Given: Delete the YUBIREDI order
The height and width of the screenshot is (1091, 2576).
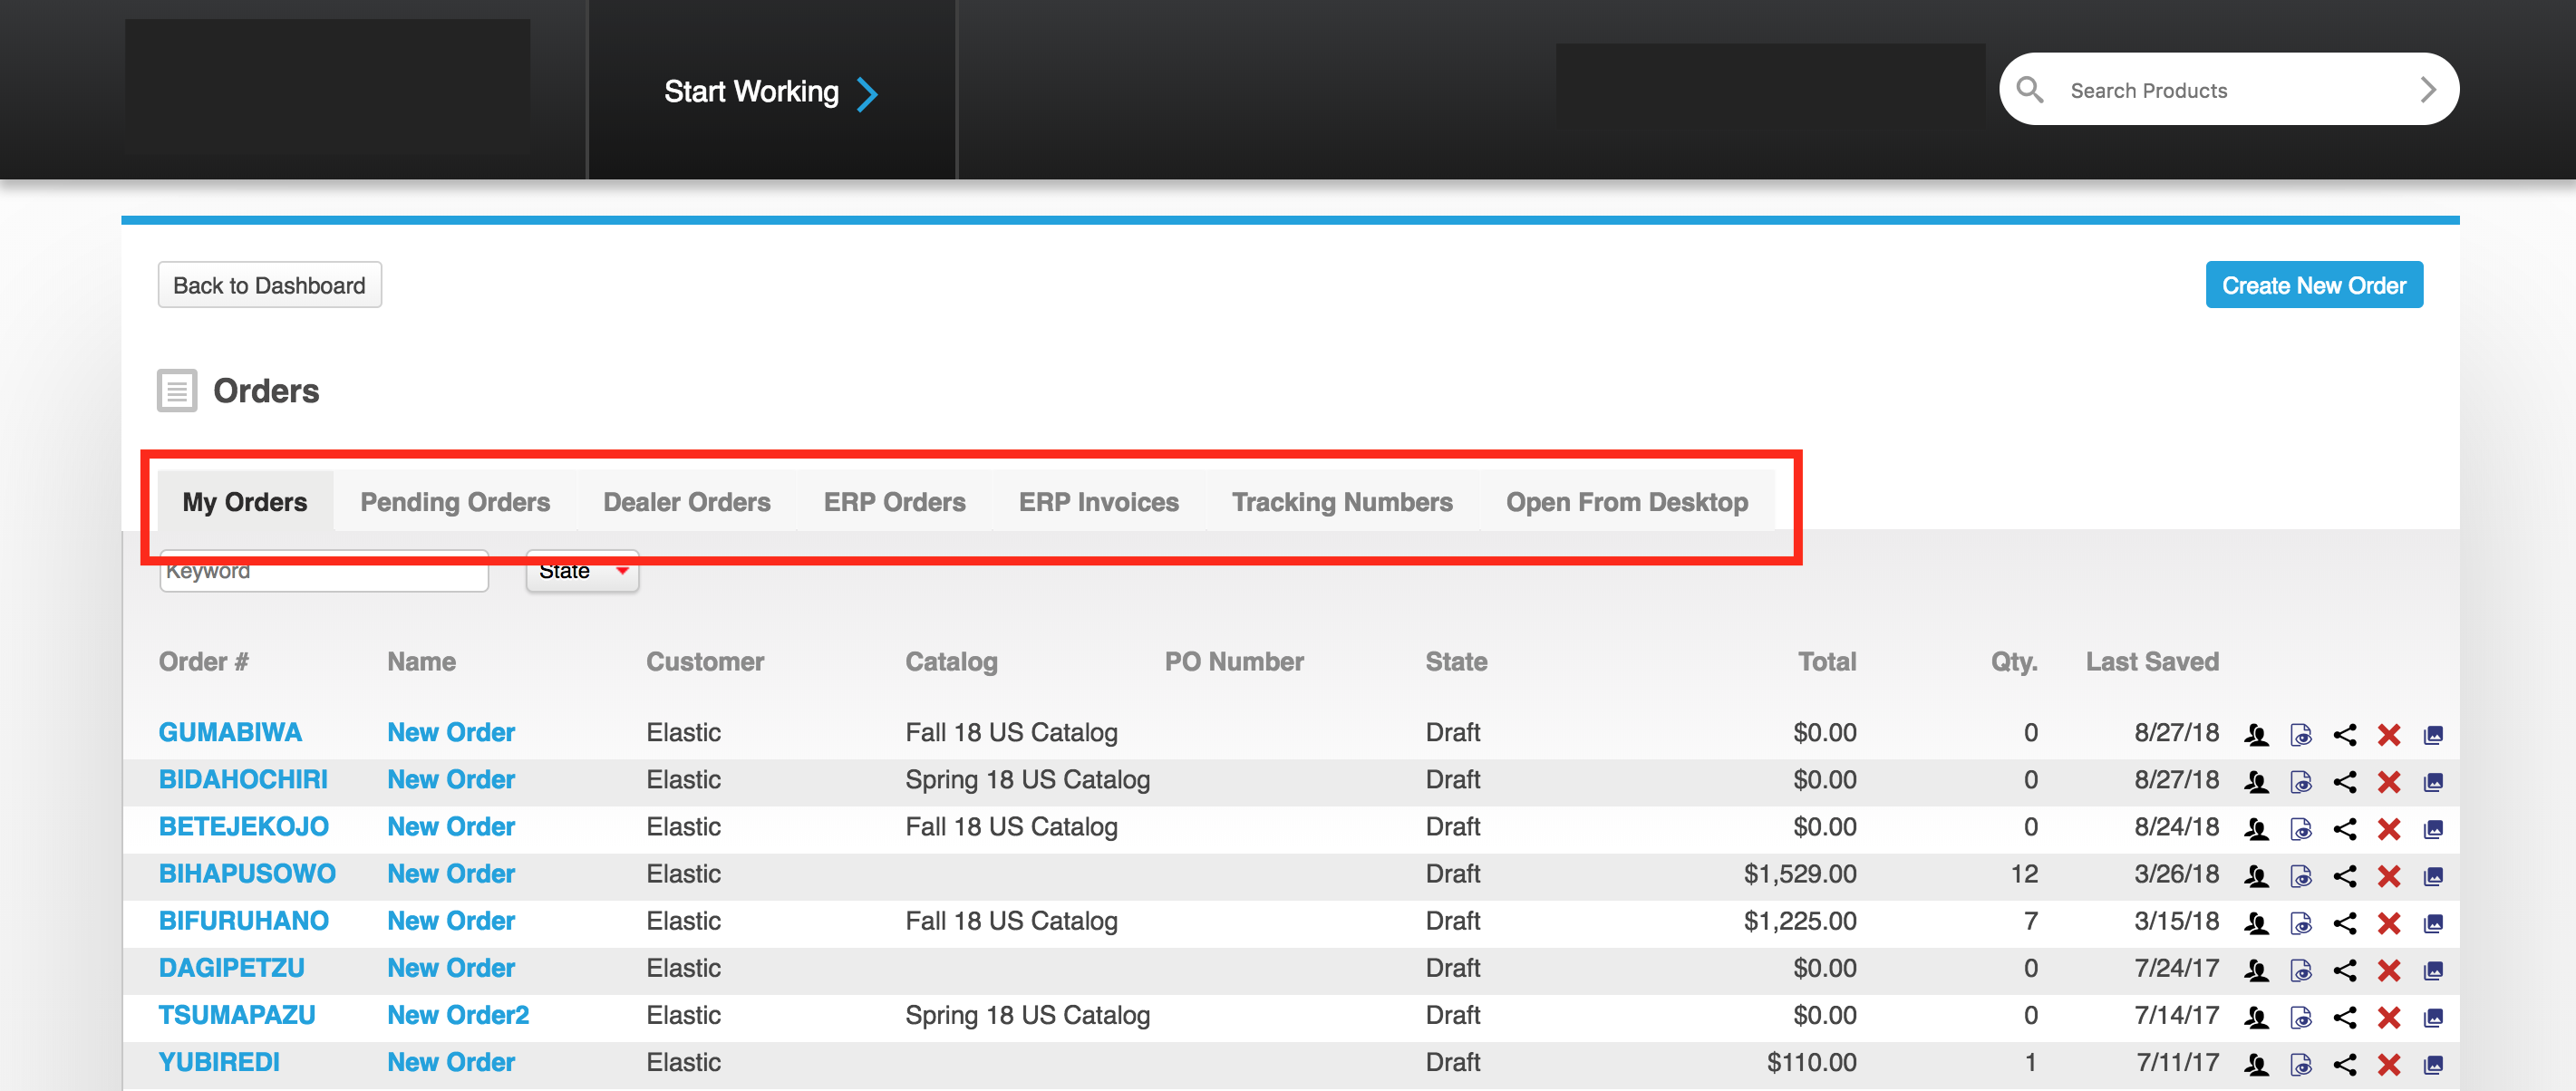Looking at the screenshot, I should [x=2389, y=1064].
